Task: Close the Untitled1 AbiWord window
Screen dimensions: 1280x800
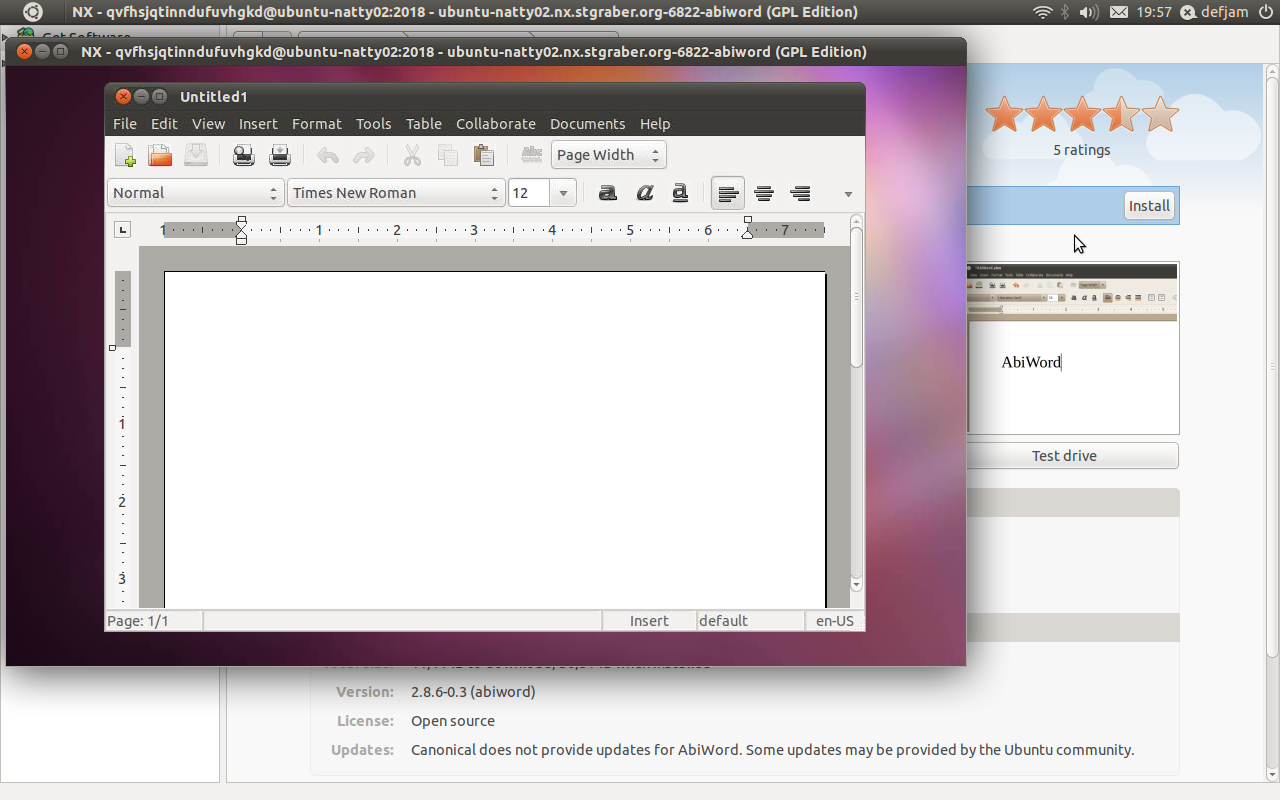Action: click(123, 97)
